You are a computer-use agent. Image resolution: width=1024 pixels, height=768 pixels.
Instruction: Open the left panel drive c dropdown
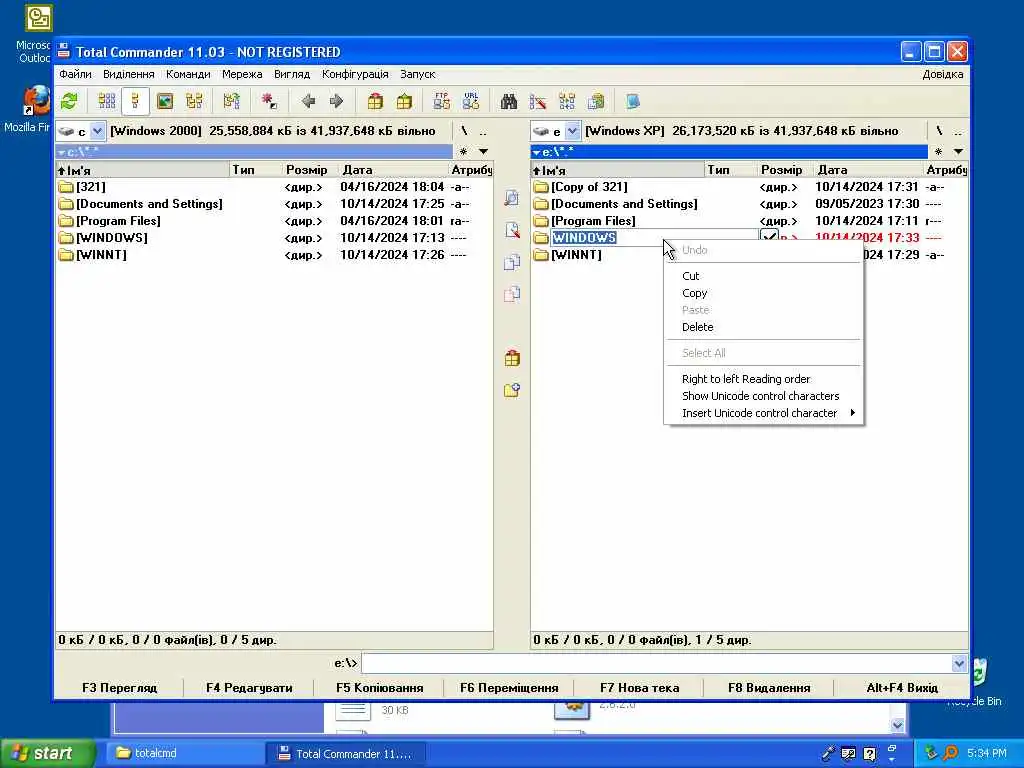[x=97, y=131]
